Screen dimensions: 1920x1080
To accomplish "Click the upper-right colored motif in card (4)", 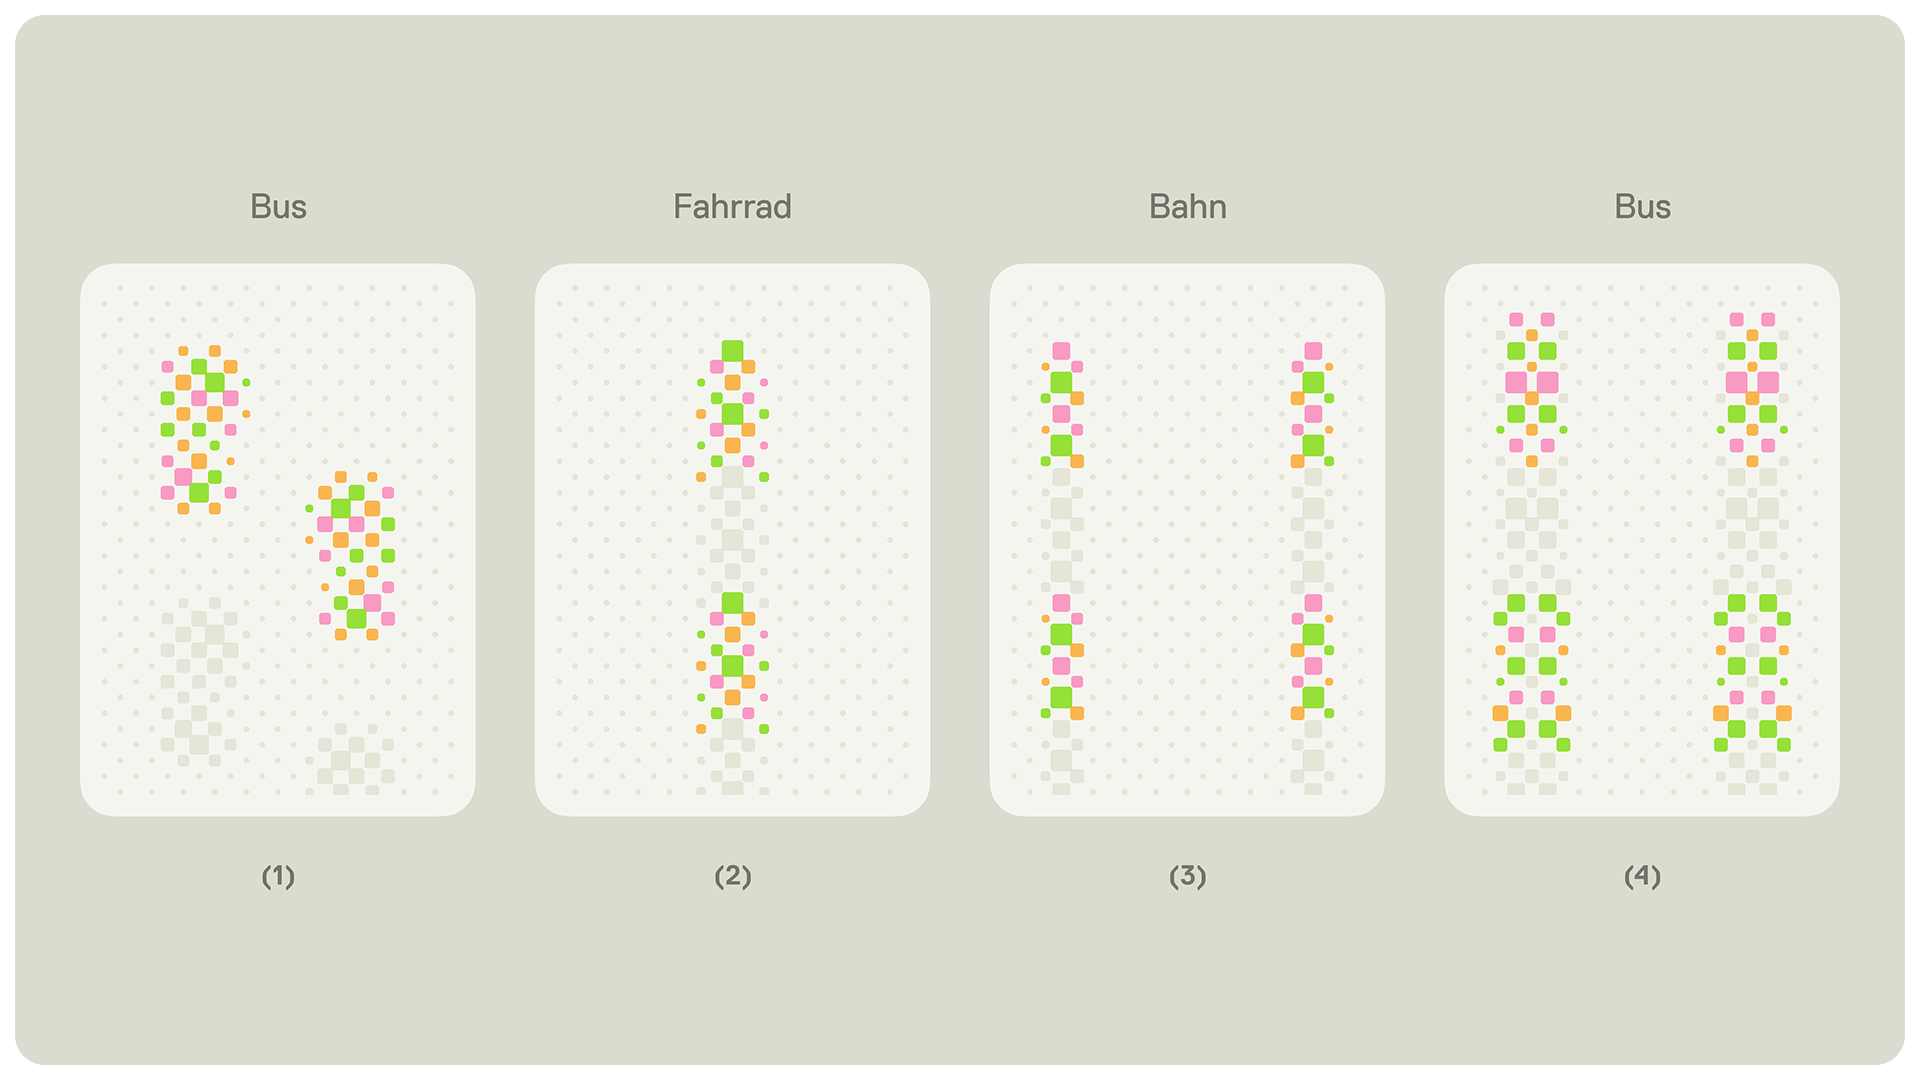I will pyautogui.click(x=1752, y=390).
